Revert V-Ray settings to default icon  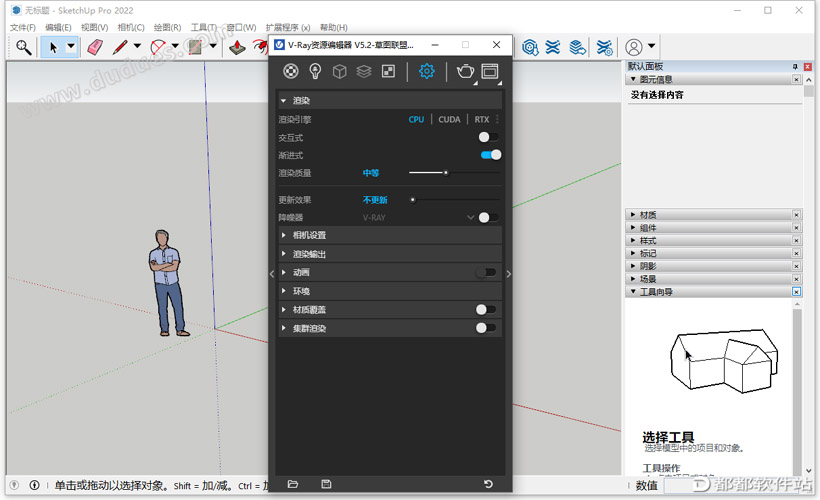pyautogui.click(x=488, y=484)
